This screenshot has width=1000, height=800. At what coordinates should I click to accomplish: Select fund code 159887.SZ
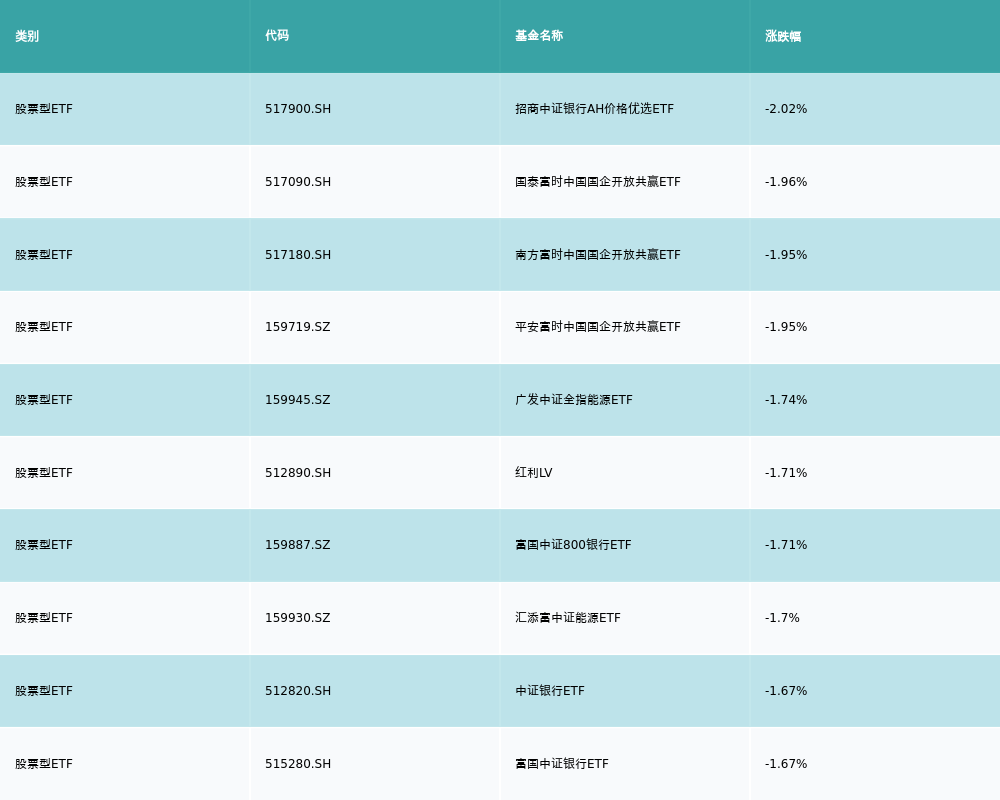tap(298, 545)
